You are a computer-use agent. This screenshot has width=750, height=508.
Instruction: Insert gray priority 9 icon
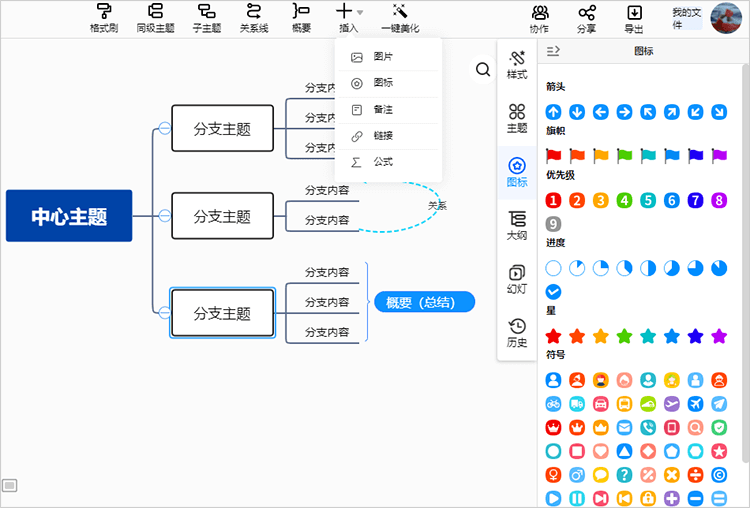(x=553, y=224)
